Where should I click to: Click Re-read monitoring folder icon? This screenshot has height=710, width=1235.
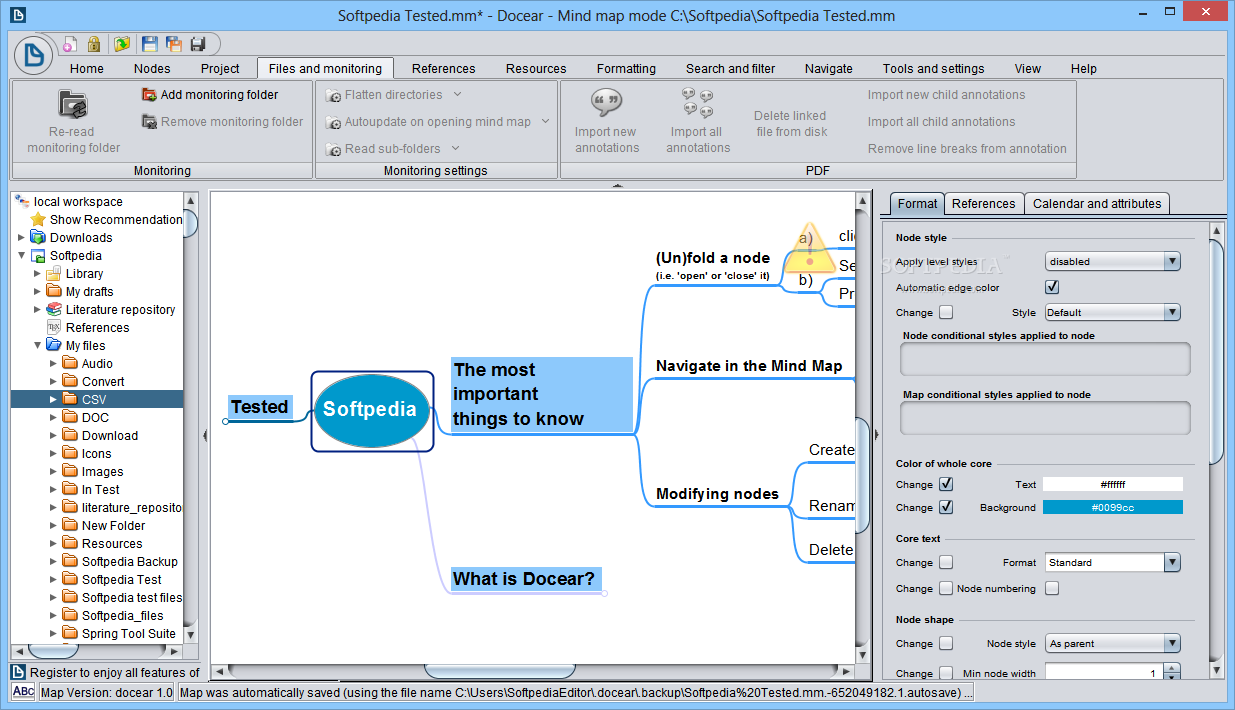(73, 104)
